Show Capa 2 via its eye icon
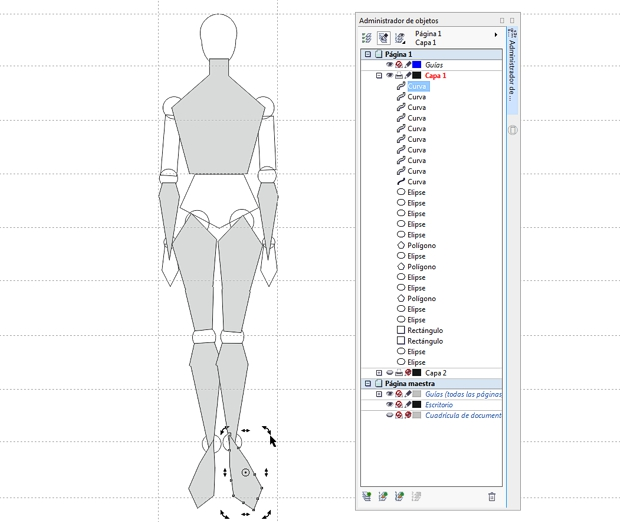The height and width of the screenshot is (522, 620). [389, 373]
